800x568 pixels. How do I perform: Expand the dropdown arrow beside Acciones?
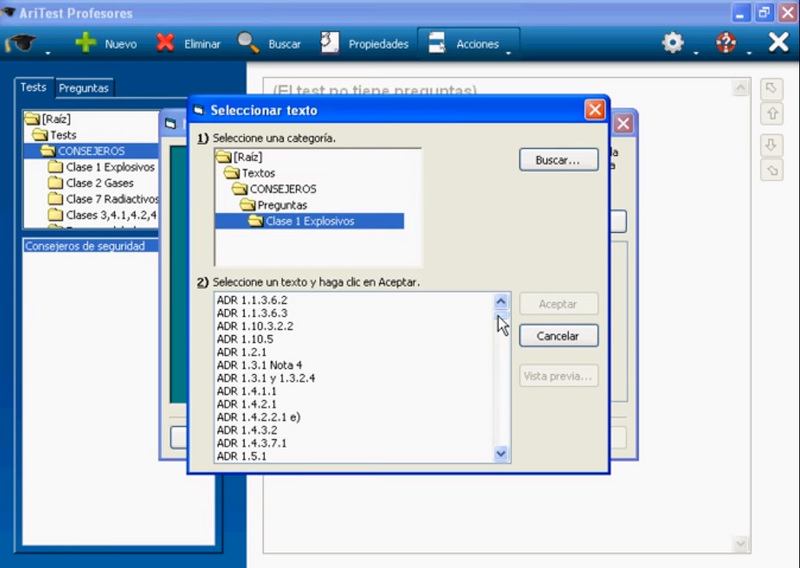(x=508, y=53)
